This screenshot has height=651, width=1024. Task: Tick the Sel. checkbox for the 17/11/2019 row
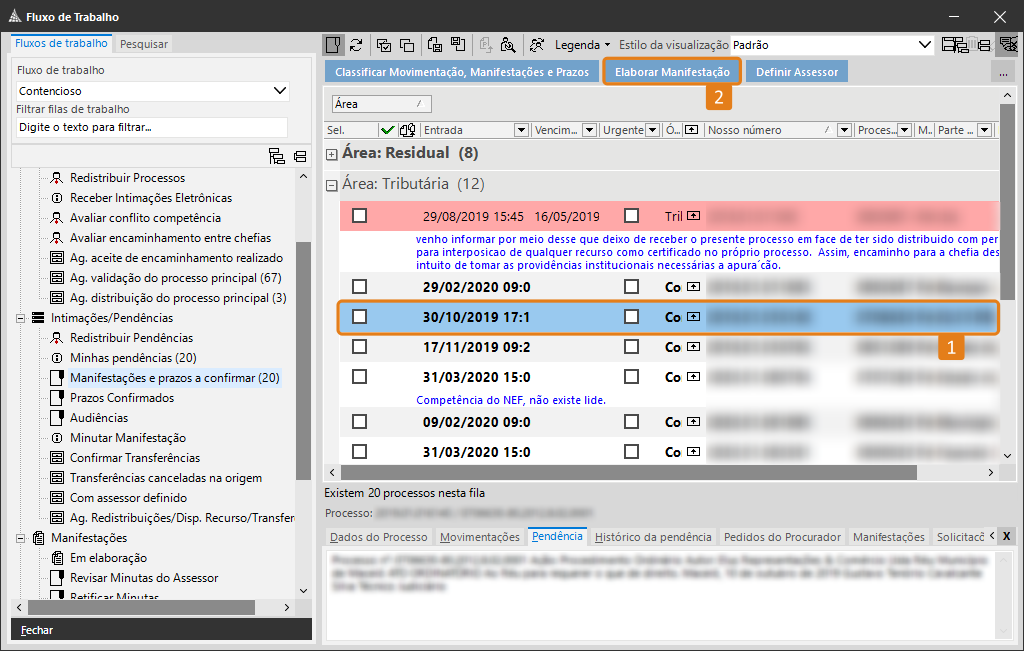(x=359, y=347)
